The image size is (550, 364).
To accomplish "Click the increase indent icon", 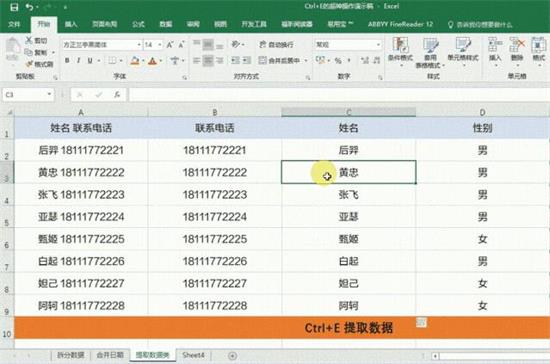I will pos(247,61).
